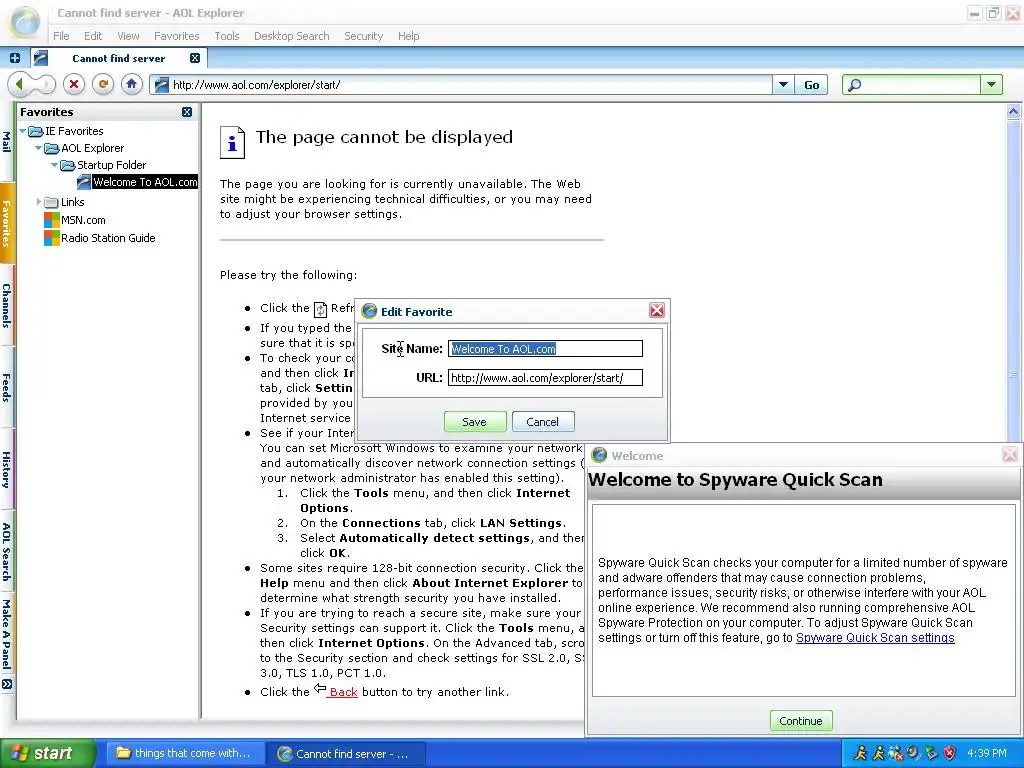Click the Back navigation arrow

point(20,84)
